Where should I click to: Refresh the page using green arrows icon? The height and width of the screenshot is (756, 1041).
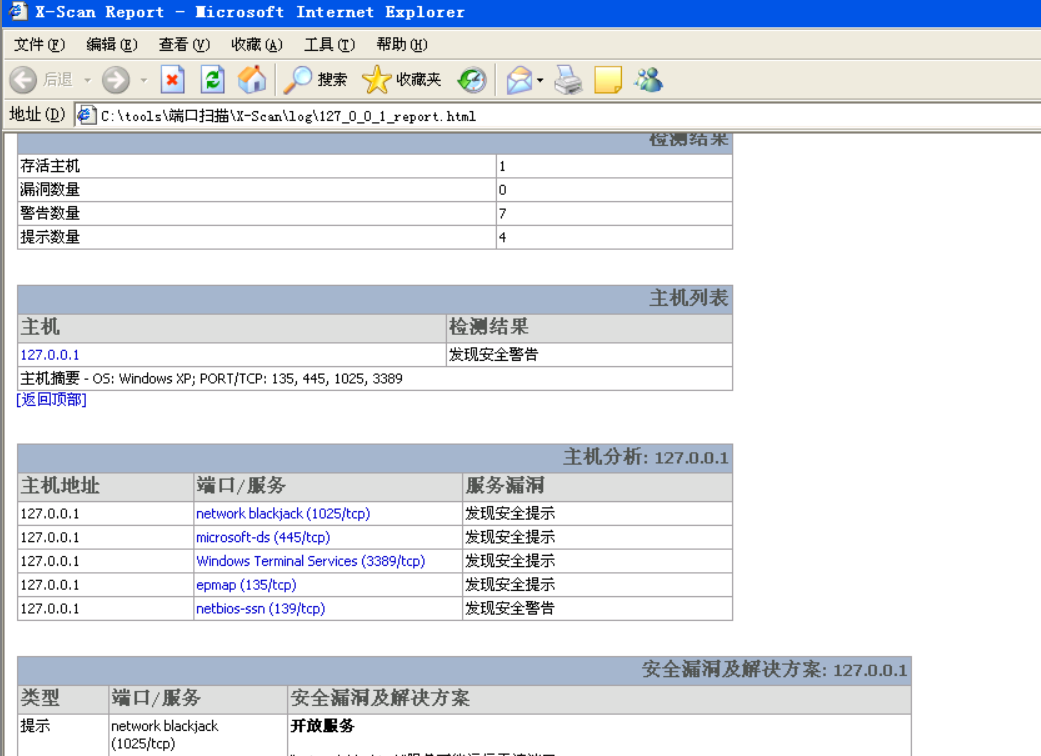point(212,80)
